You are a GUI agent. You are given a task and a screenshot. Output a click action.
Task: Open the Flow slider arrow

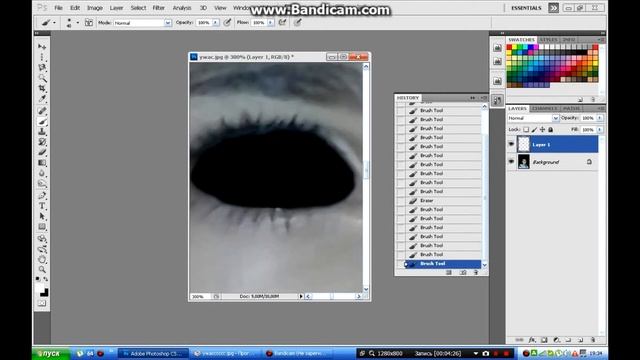click(x=270, y=23)
